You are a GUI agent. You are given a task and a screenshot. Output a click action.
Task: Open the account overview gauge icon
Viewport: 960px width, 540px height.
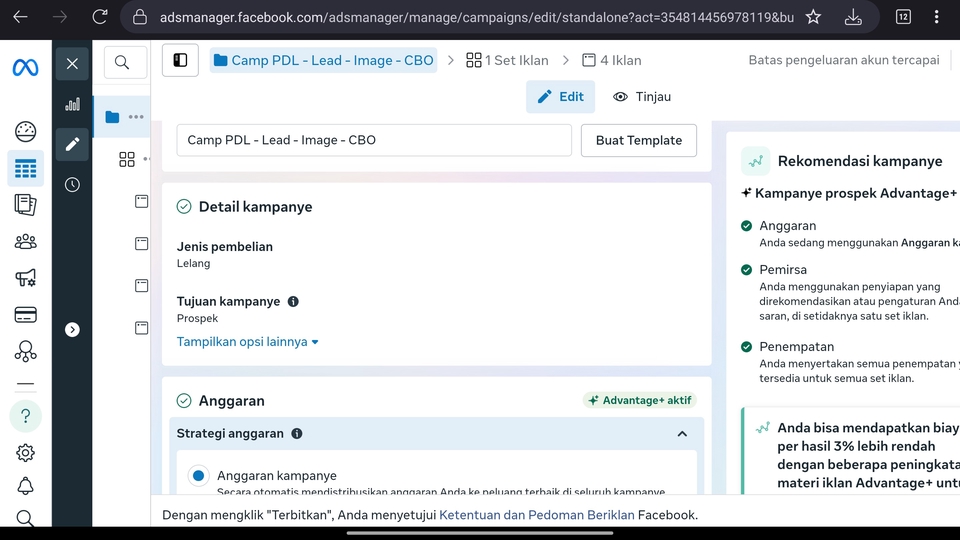tap(25, 132)
